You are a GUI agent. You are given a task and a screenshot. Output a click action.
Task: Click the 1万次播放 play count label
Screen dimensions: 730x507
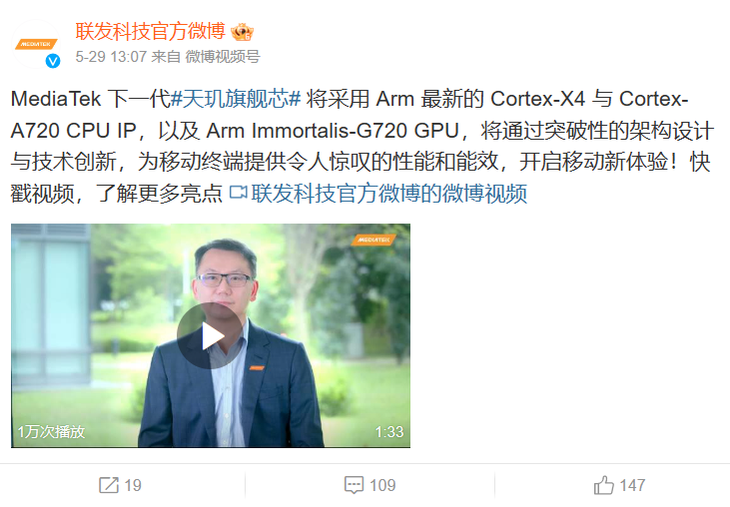pos(51,432)
